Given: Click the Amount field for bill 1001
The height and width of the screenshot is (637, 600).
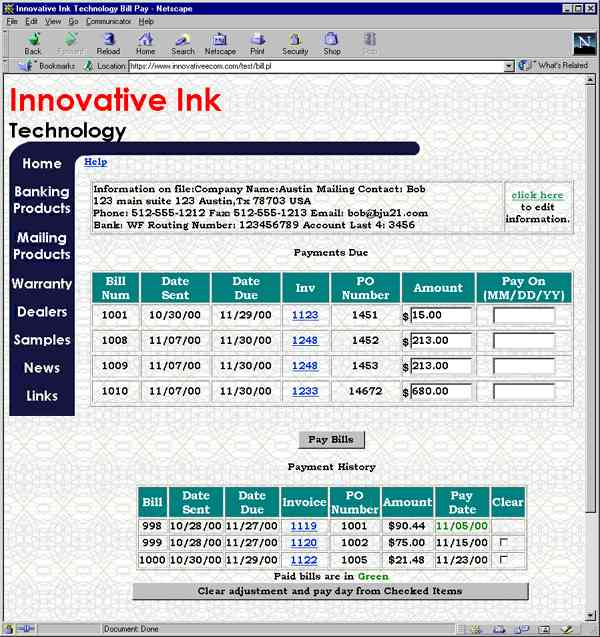Looking at the screenshot, I should 442,315.
